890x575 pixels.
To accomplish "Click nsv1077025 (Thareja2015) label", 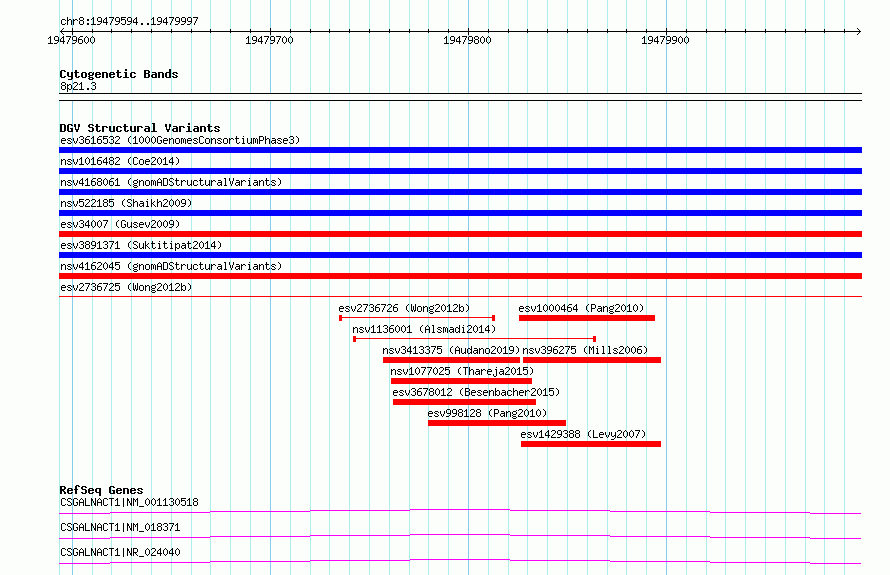I will [x=462, y=371].
